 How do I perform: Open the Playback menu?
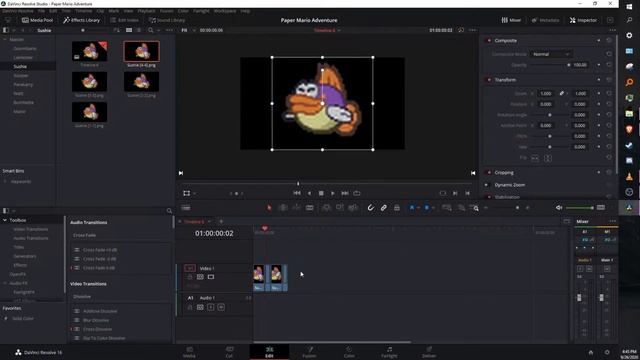[x=146, y=11]
